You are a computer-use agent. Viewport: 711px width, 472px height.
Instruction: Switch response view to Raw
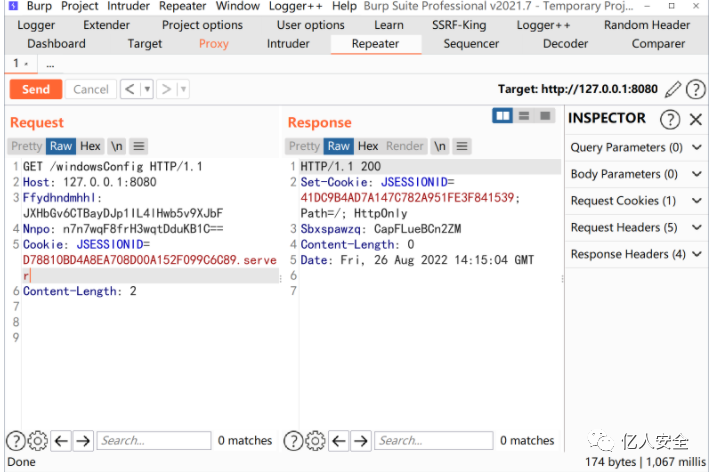click(339, 146)
